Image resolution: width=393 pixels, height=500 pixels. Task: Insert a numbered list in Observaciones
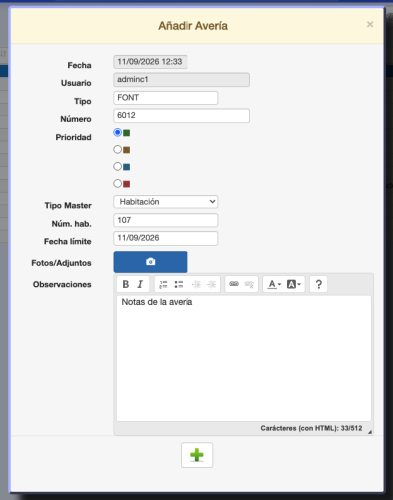[x=163, y=284]
